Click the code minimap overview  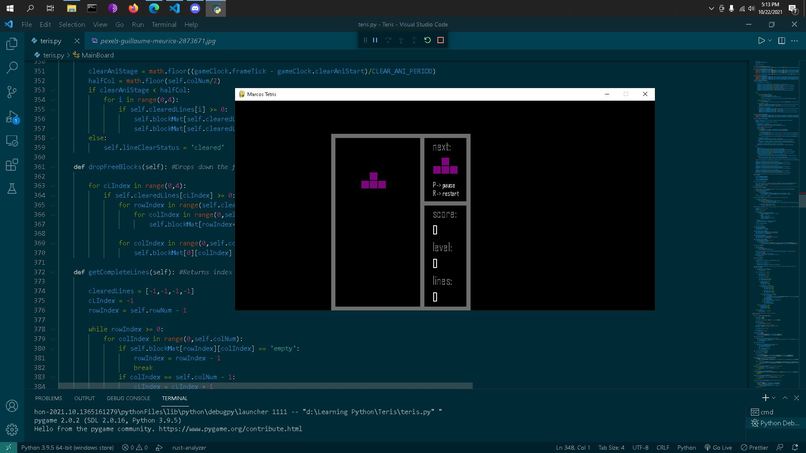coord(777,224)
